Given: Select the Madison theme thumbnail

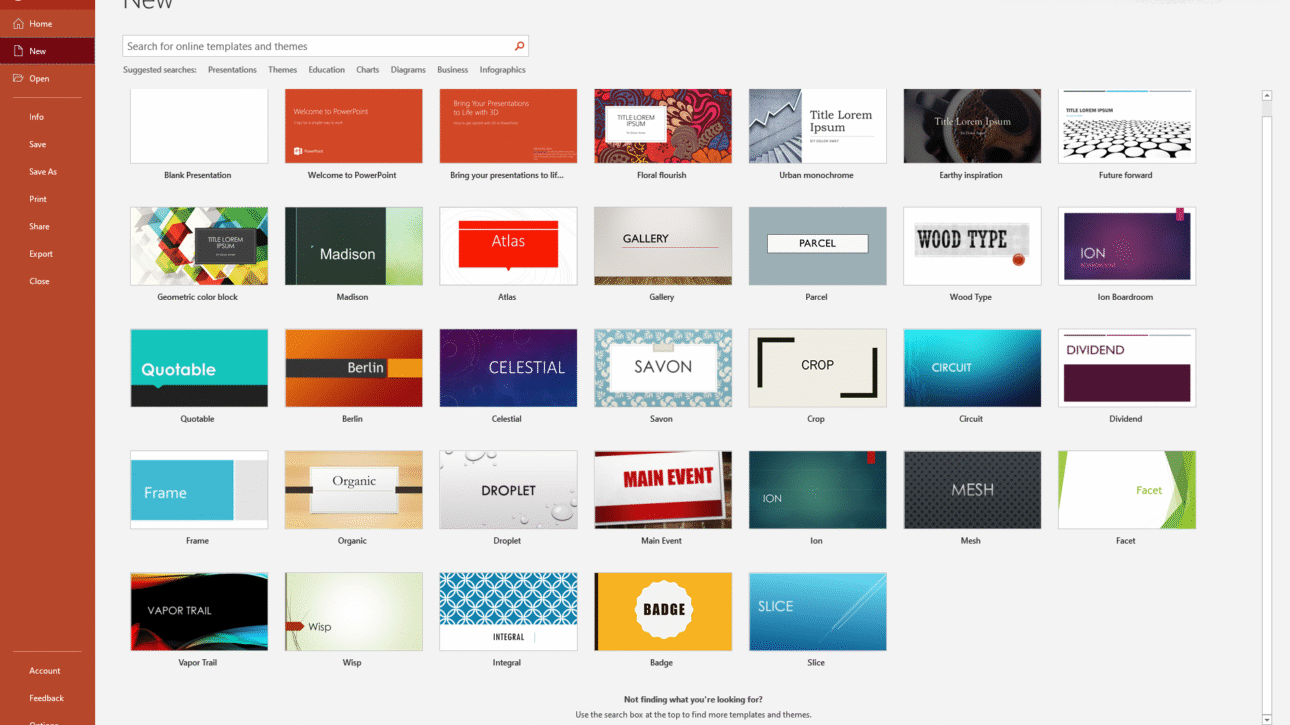Looking at the screenshot, I should pos(353,246).
